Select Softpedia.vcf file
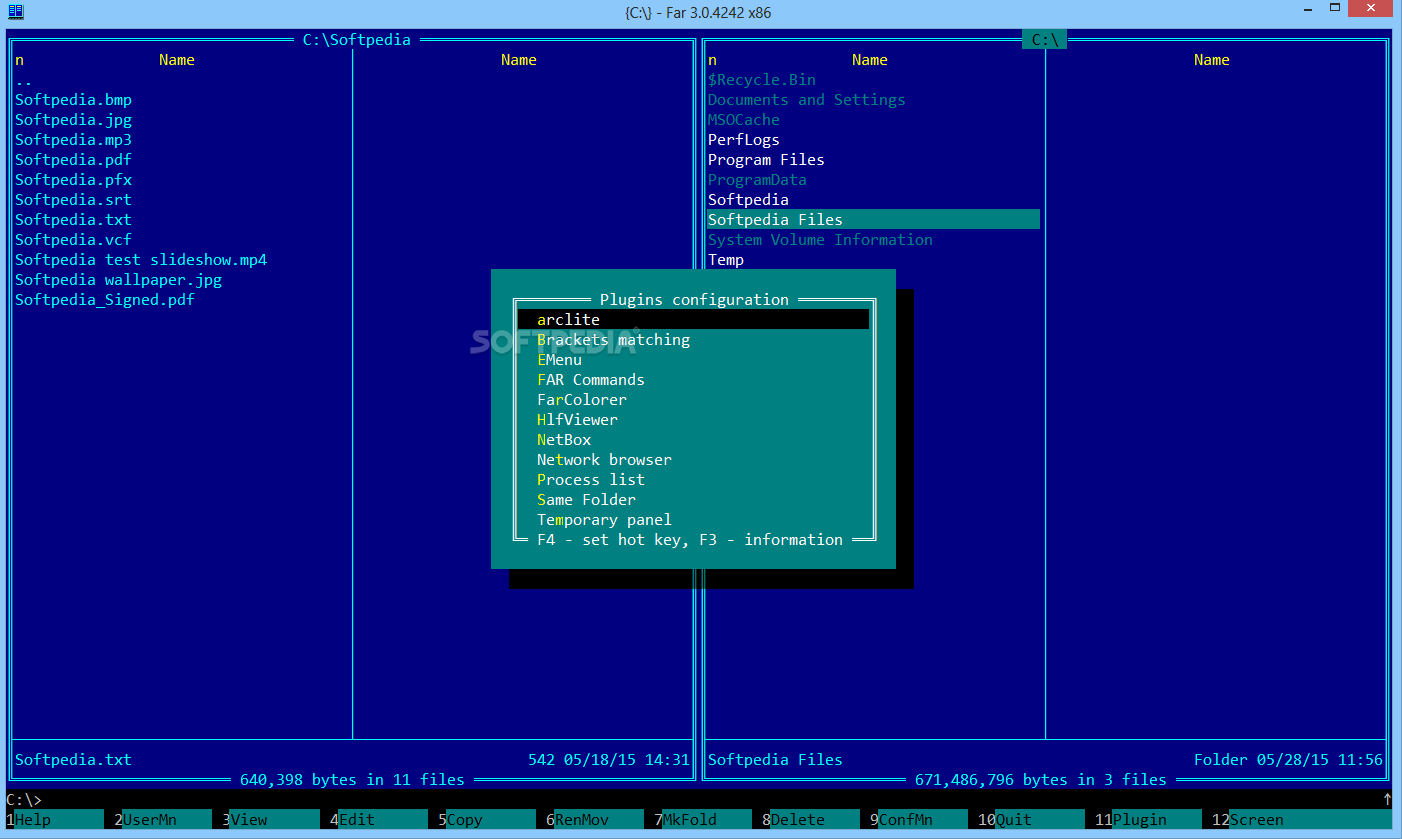Viewport: 1402px width, 839px height. (73, 239)
